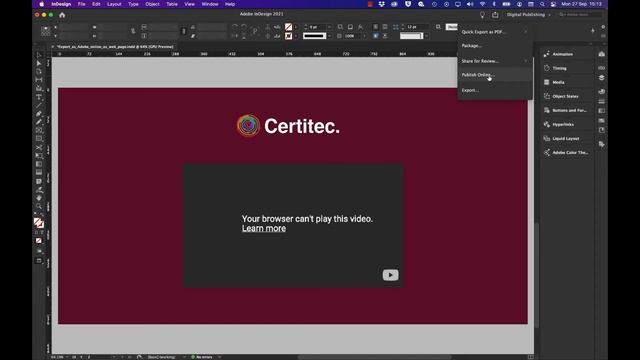Select the Gap tool
640x360 pixels.
click(39, 80)
